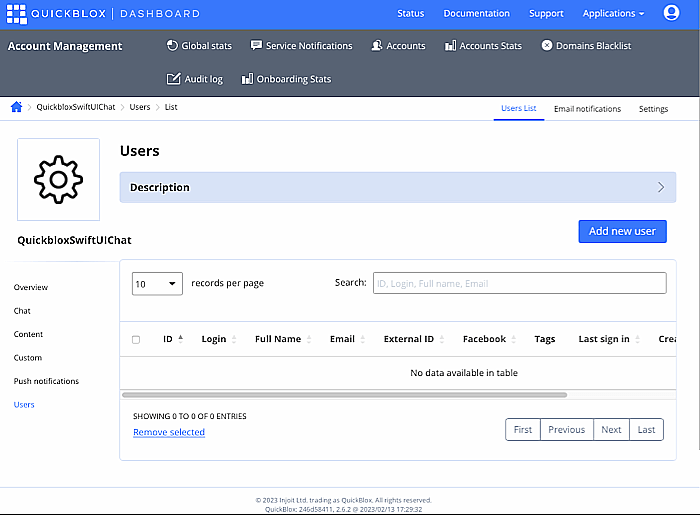Switch to the Users List tab
Image resolution: width=700 pixels, height=515 pixels.
[x=519, y=108]
